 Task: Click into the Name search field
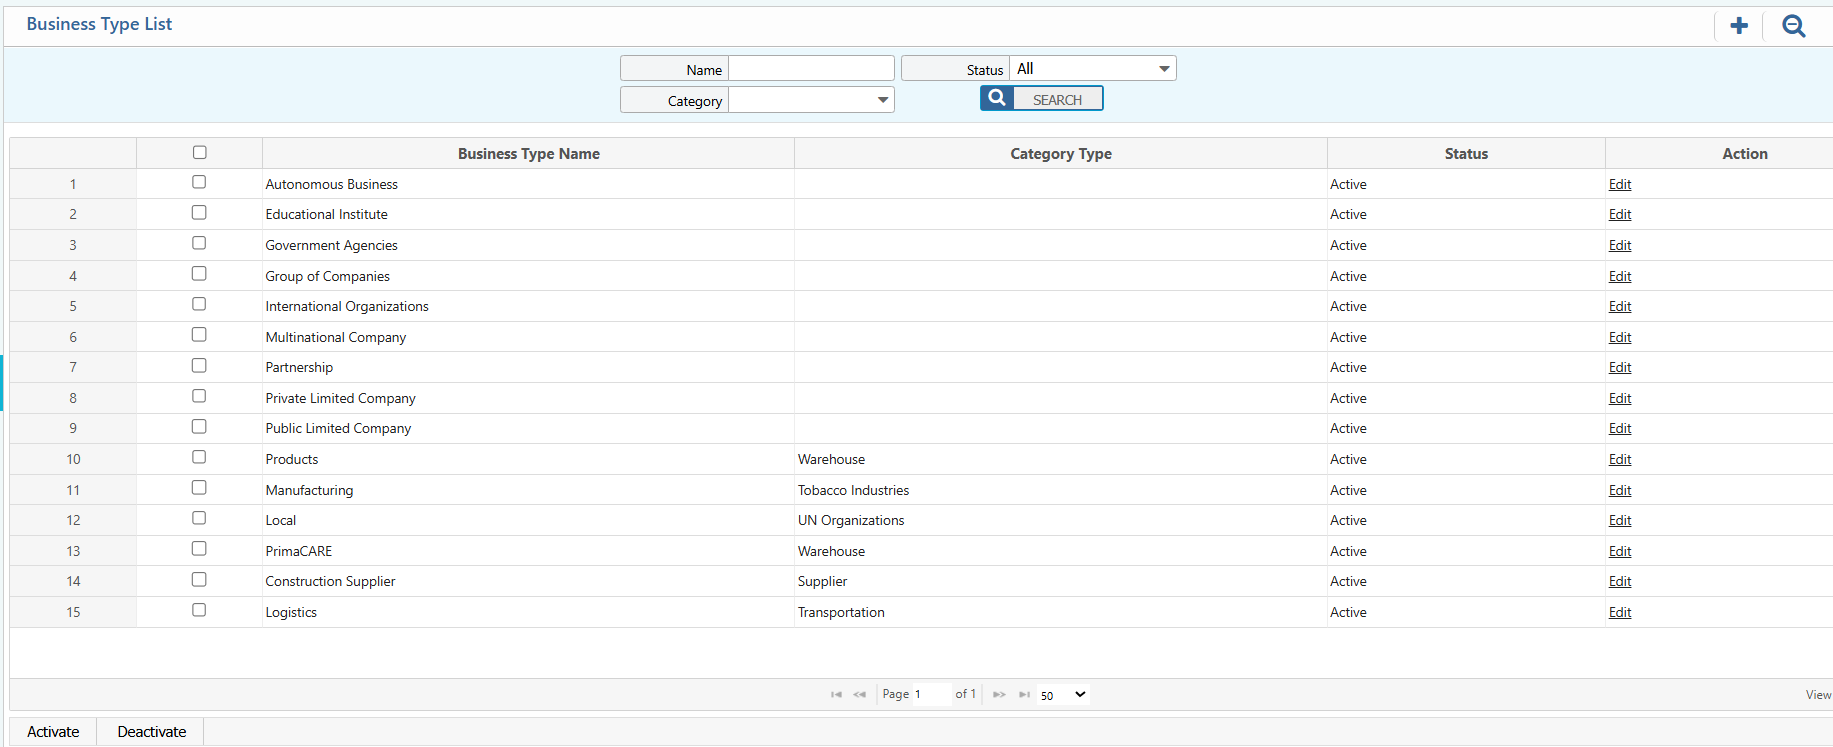click(811, 68)
